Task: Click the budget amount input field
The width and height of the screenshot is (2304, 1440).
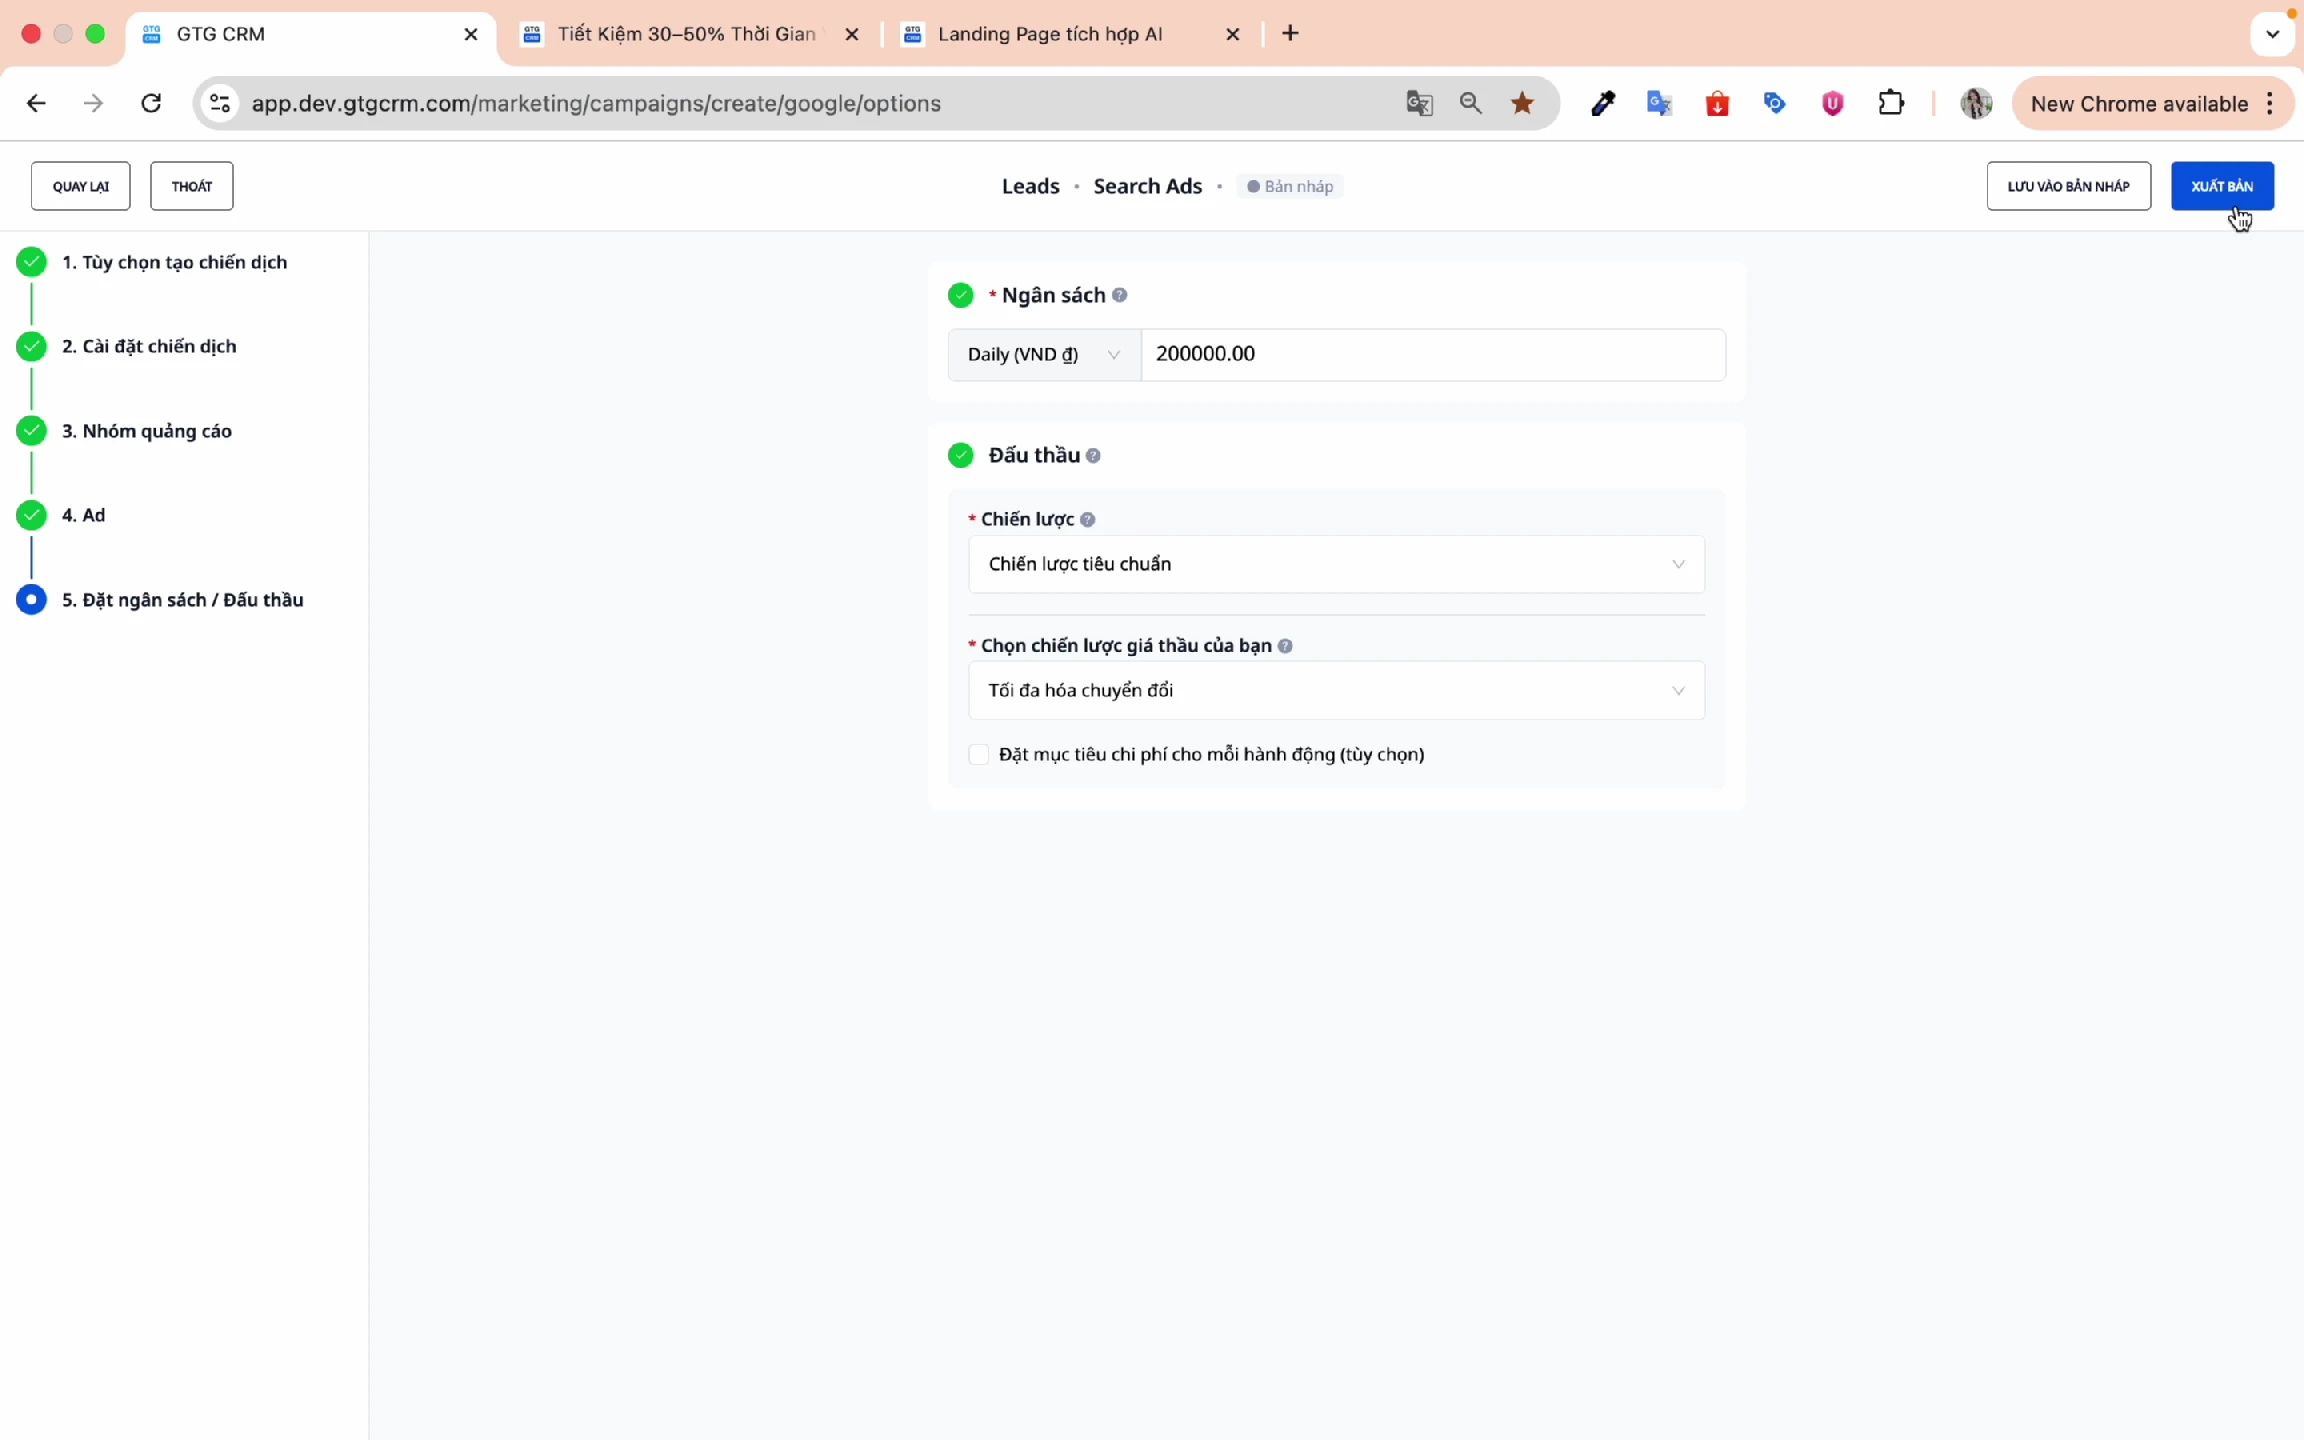Action: point(1432,354)
